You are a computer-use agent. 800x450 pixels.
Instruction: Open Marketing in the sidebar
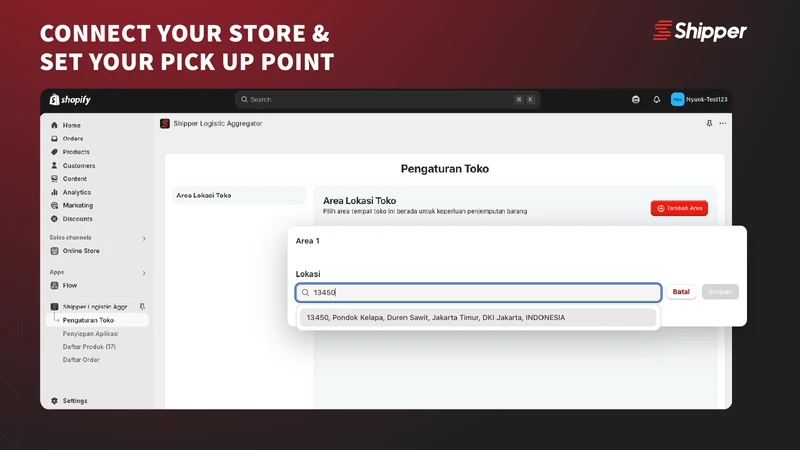pyautogui.click(x=78, y=206)
